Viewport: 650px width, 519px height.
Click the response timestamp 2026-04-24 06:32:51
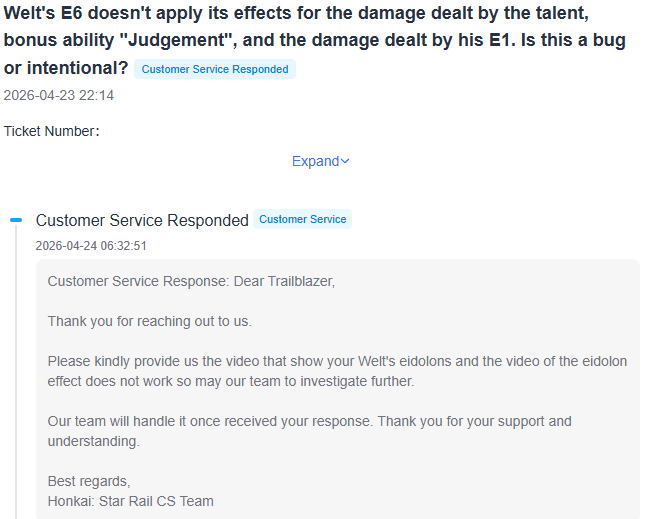(91, 246)
